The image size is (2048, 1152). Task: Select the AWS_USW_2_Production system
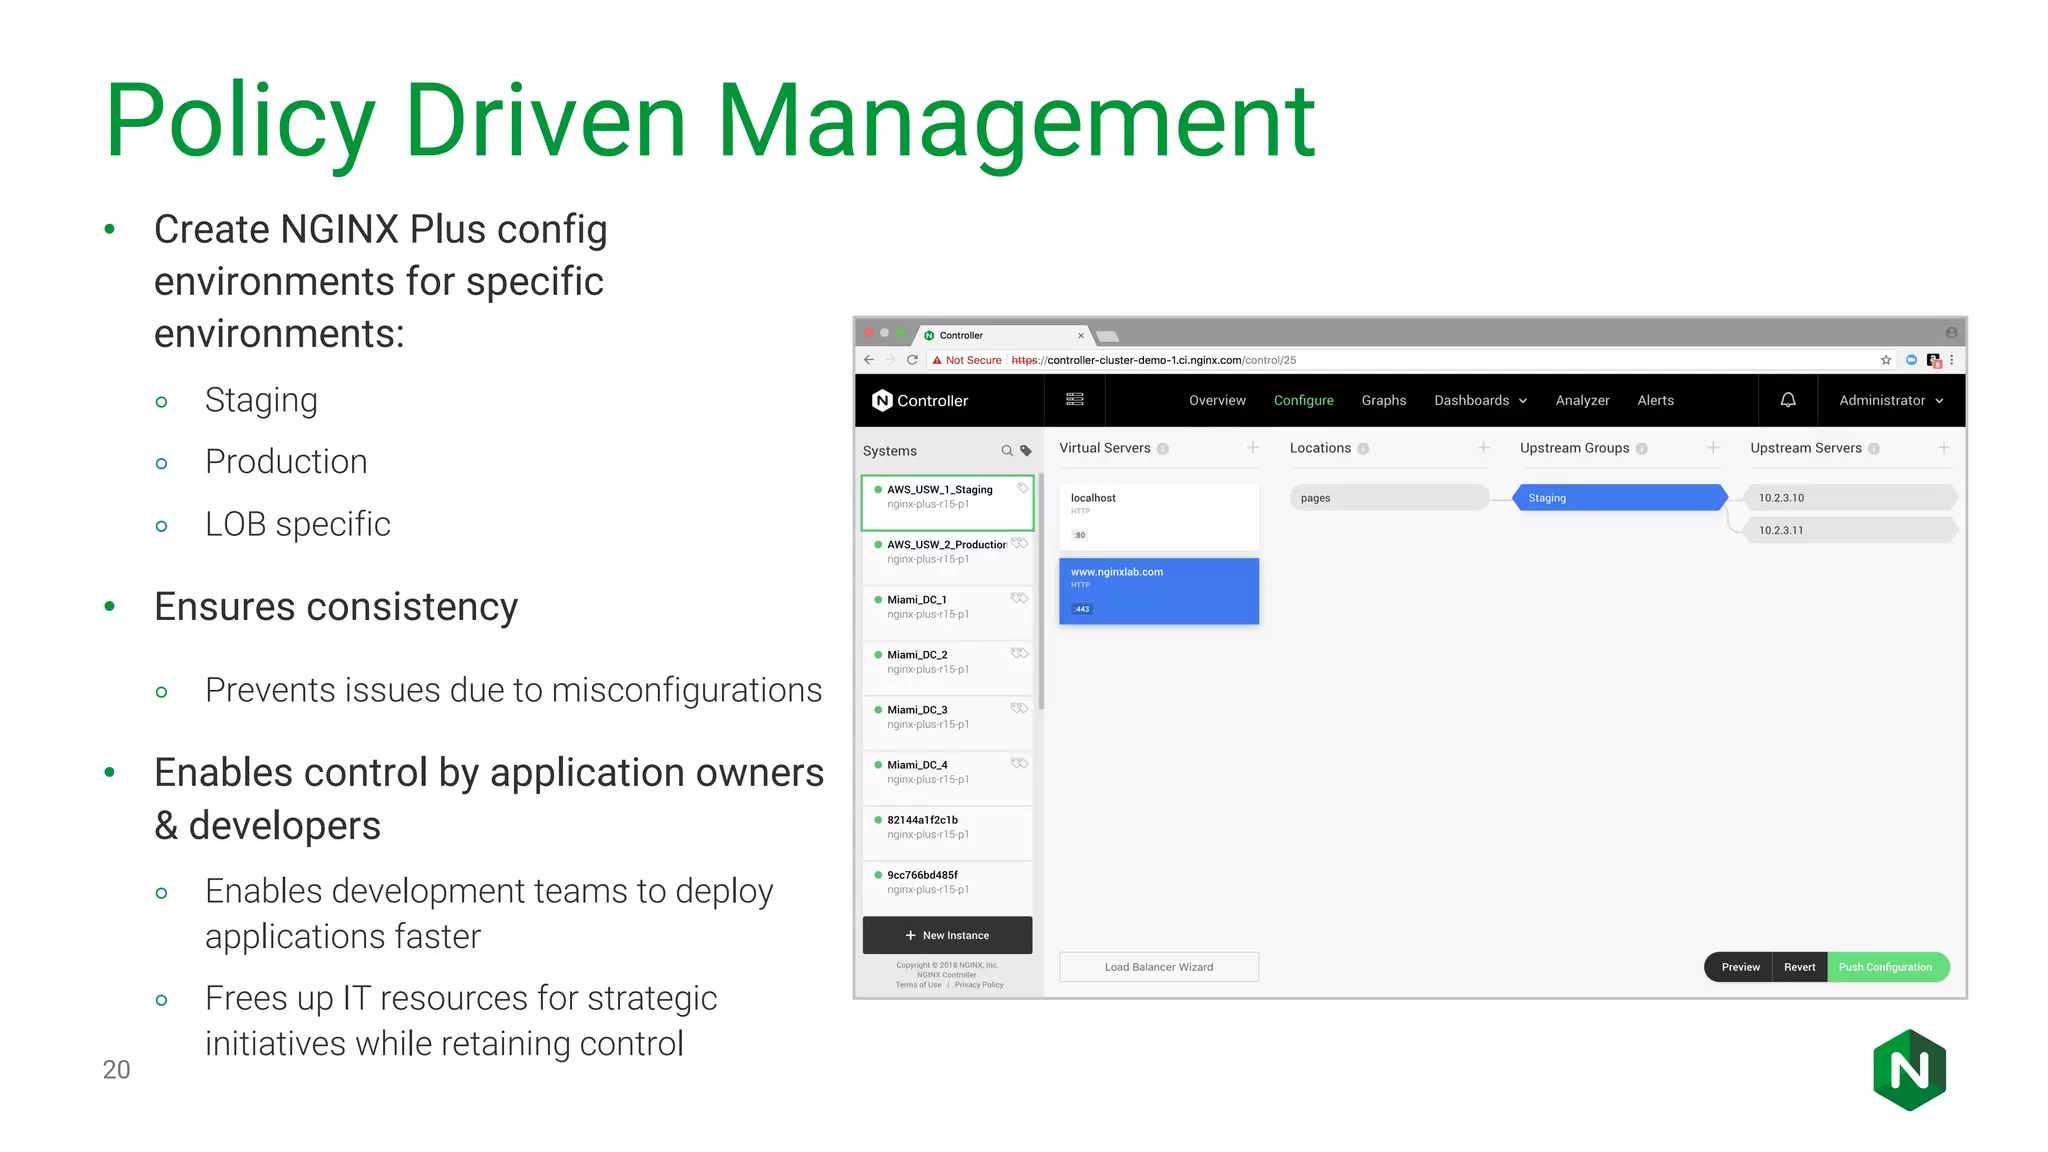pyautogui.click(x=947, y=557)
